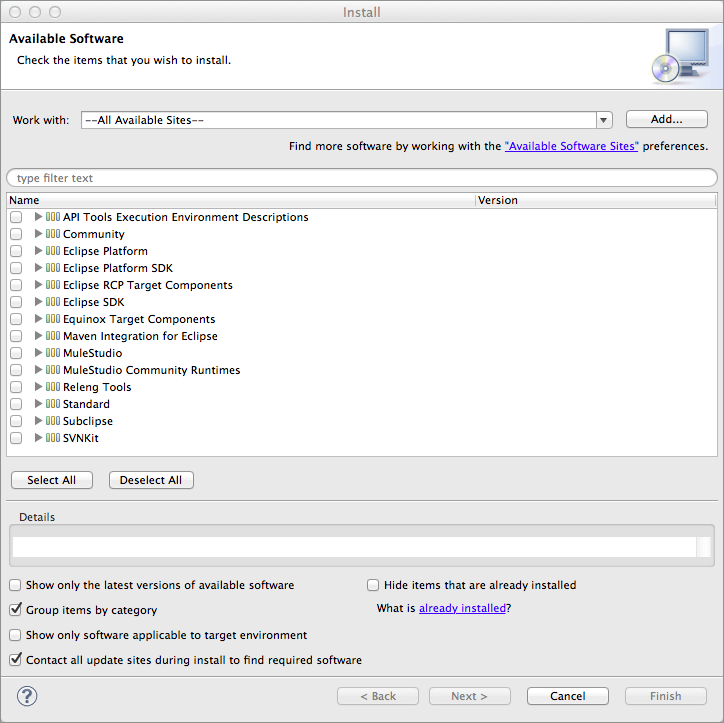Select the Equinox Target Components row text

(x=139, y=319)
